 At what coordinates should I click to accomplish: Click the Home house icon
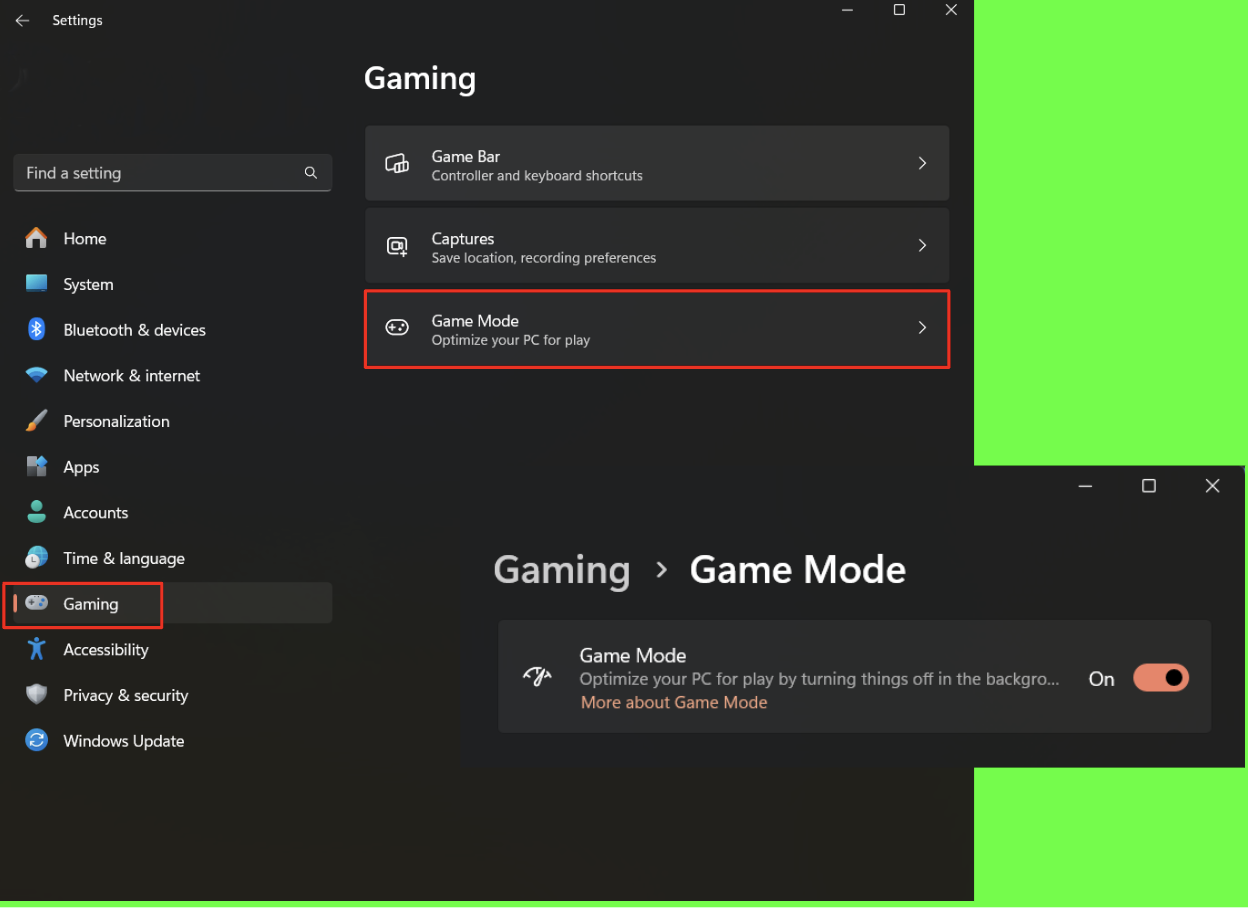pos(36,238)
